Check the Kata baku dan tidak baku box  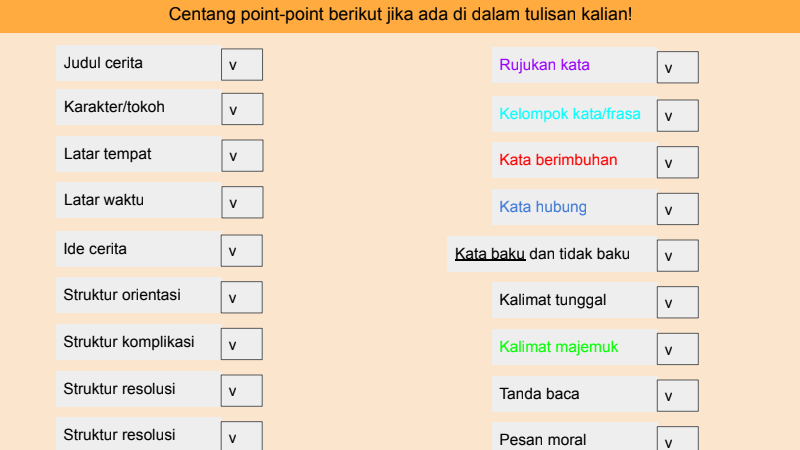point(677,256)
